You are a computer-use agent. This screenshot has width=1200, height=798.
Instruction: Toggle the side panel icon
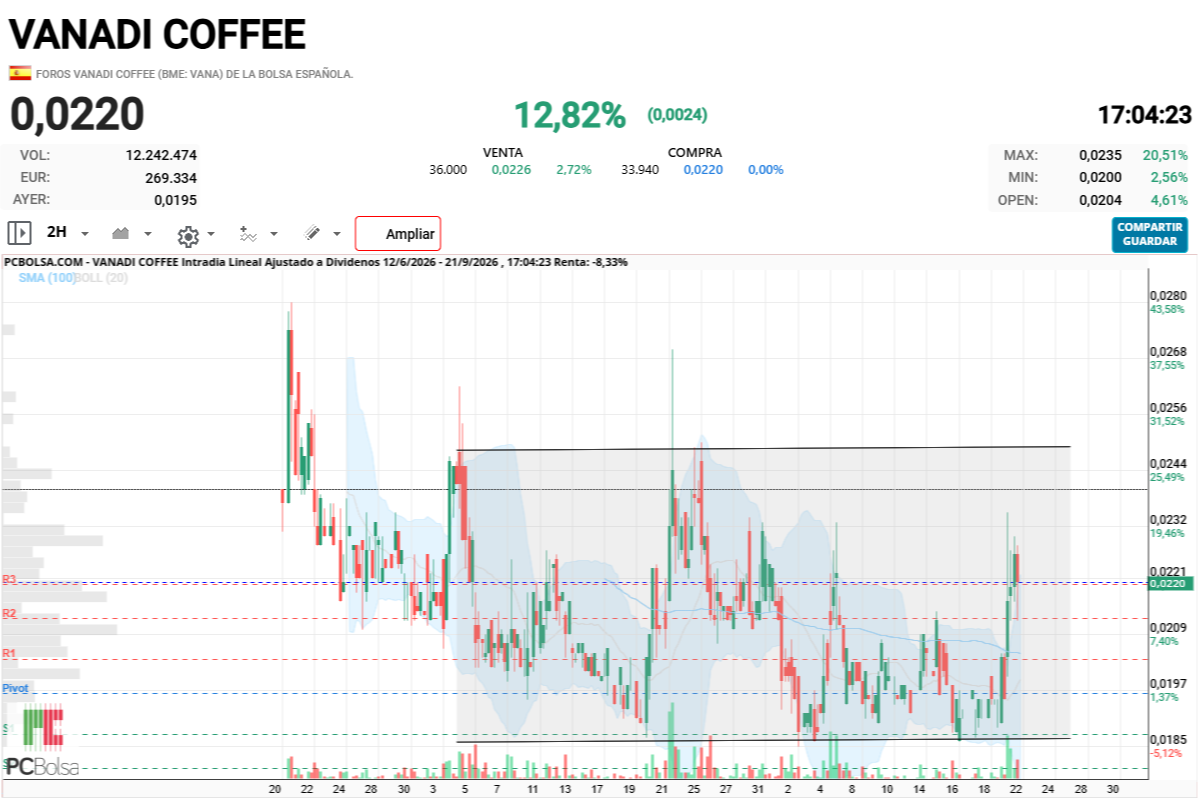point(19,233)
